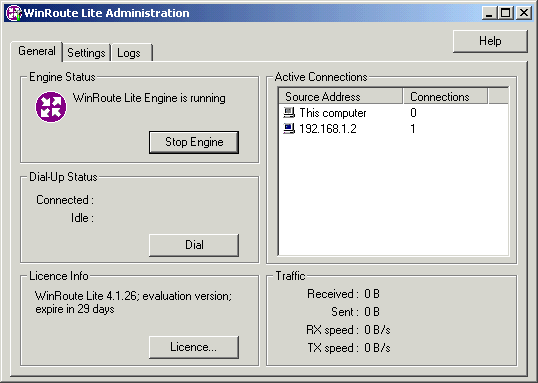Maximize the WinRoute Lite Administration window
Image resolution: width=538 pixels, height=383 pixels.
click(x=505, y=13)
